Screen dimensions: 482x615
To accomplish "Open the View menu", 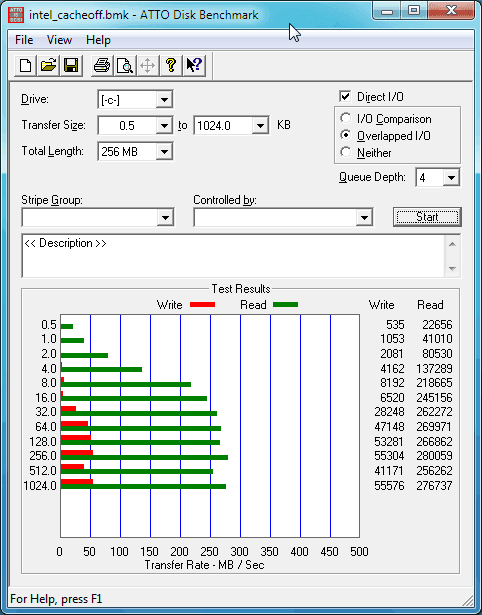I will [x=59, y=40].
